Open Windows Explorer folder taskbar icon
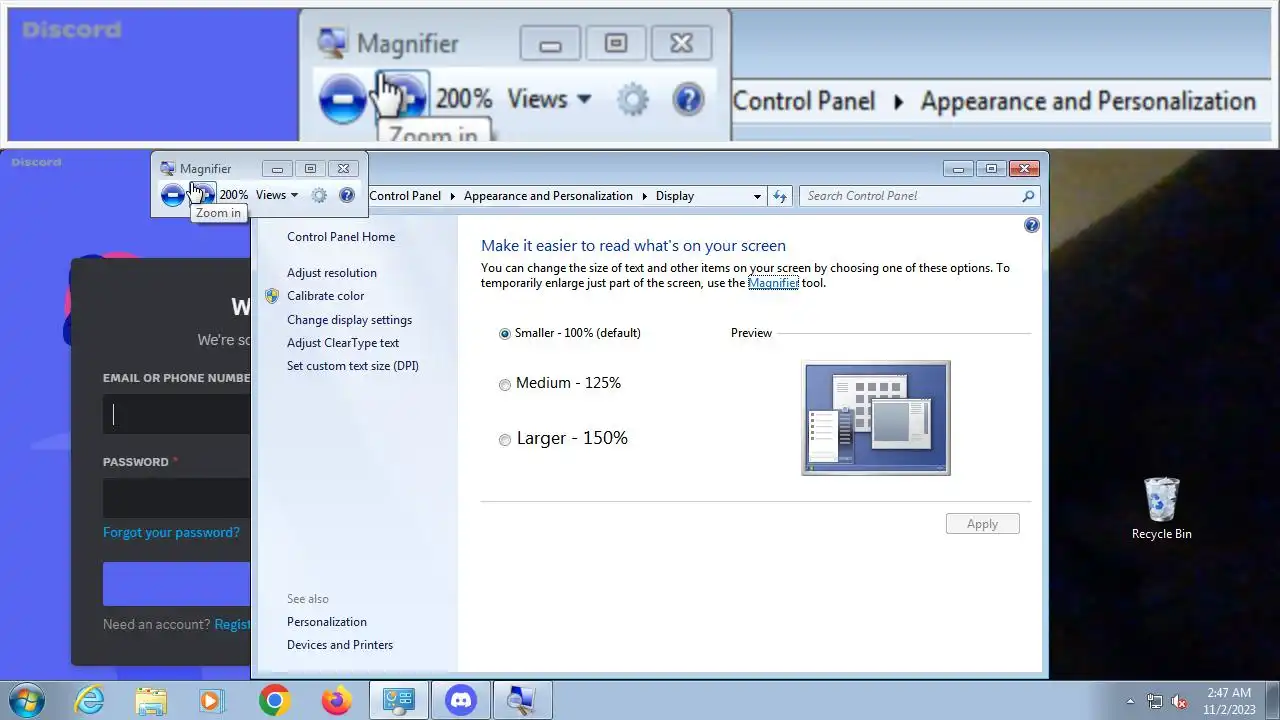The height and width of the screenshot is (720, 1280). coord(151,701)
